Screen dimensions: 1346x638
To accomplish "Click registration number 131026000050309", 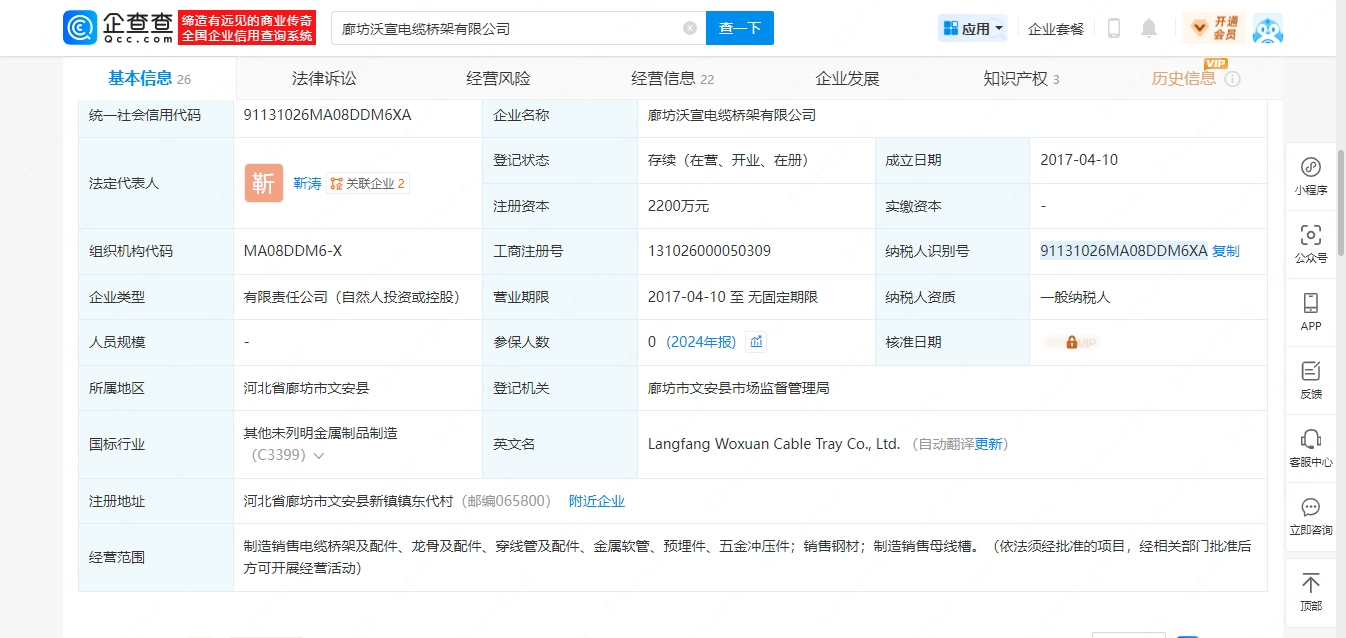I will (709, 251).
